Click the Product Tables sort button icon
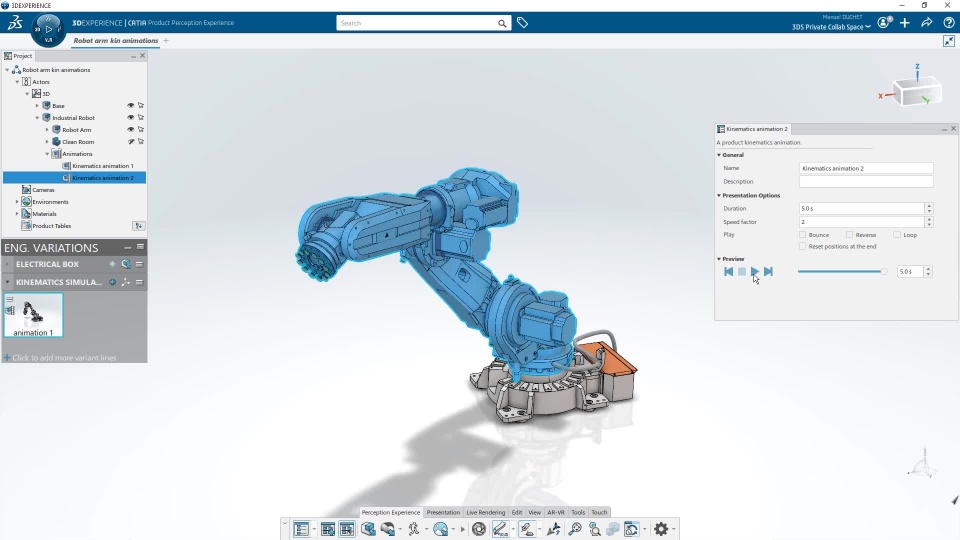Viewport: 960px width, 540px height. tap(139, 226)
